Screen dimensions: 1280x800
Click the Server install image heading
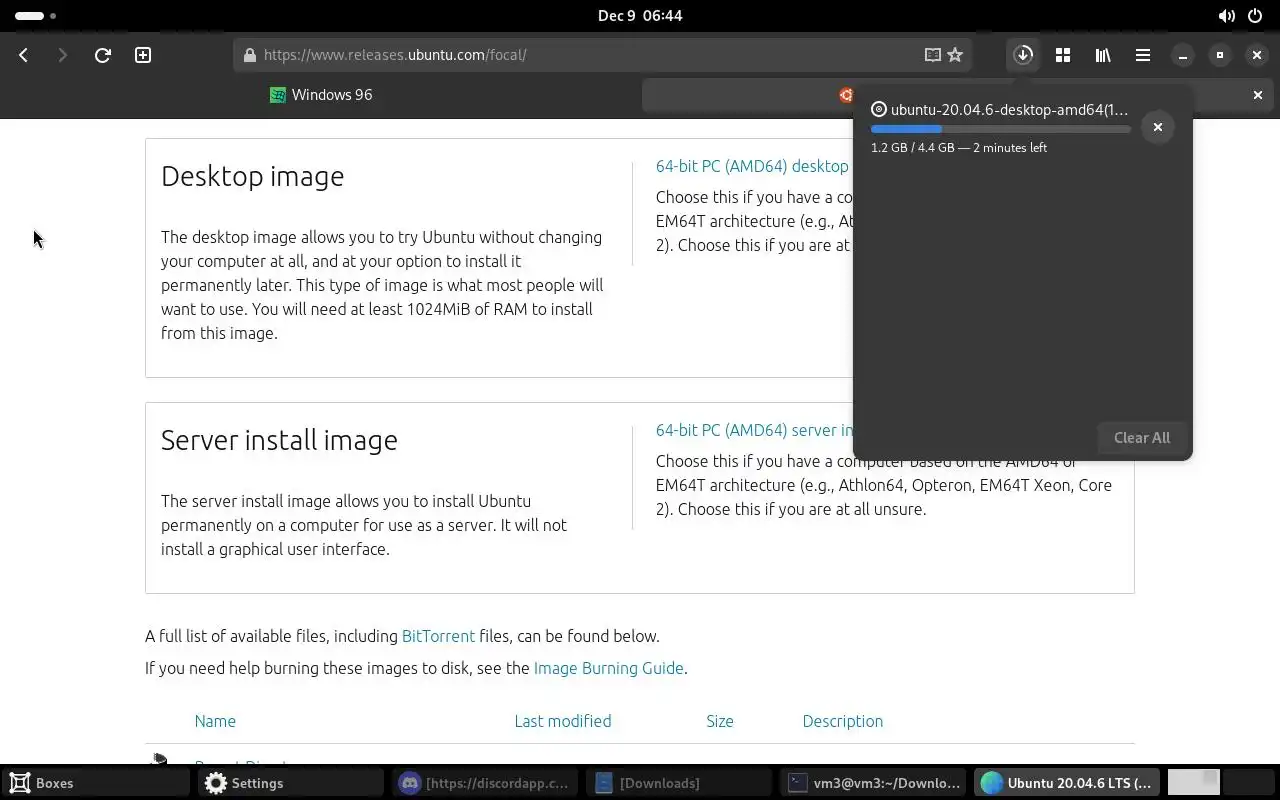279,440
